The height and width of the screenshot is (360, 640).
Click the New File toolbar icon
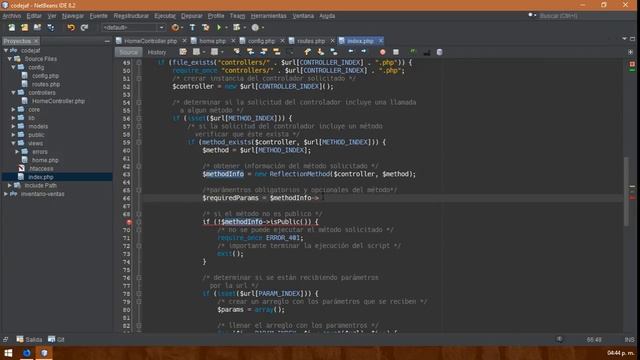11,27
